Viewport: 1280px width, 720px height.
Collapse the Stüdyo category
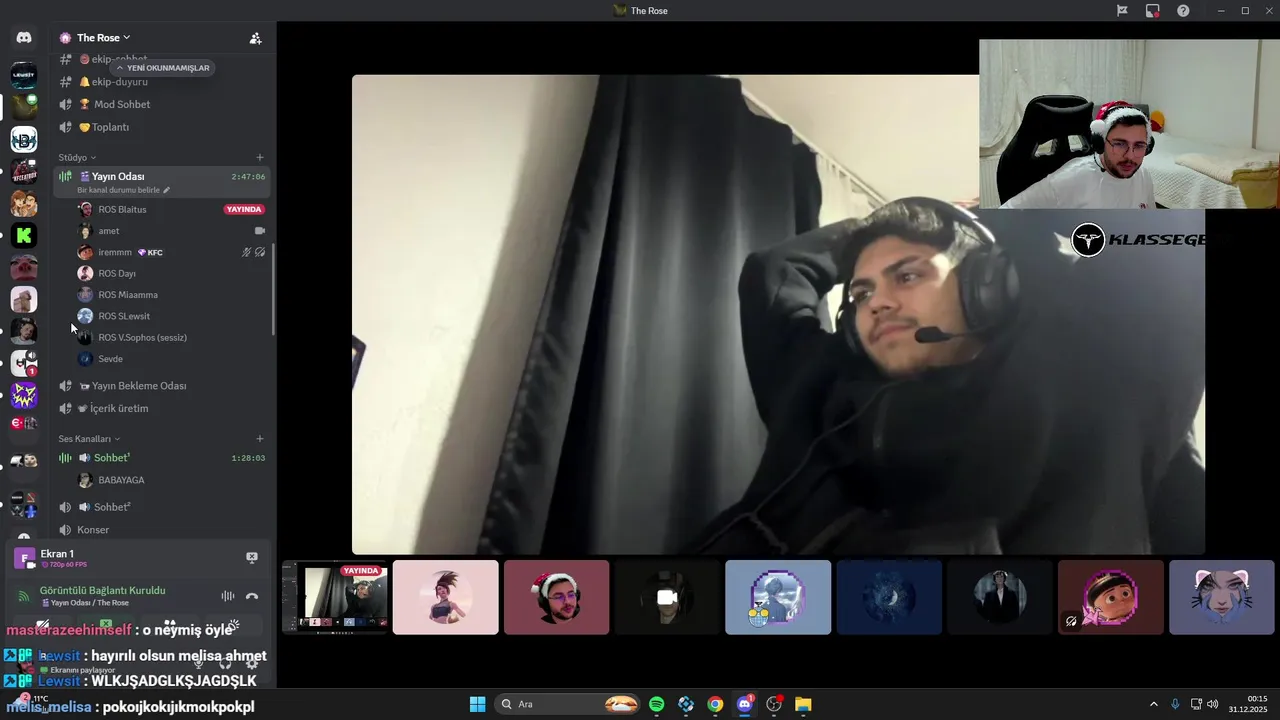77,157
